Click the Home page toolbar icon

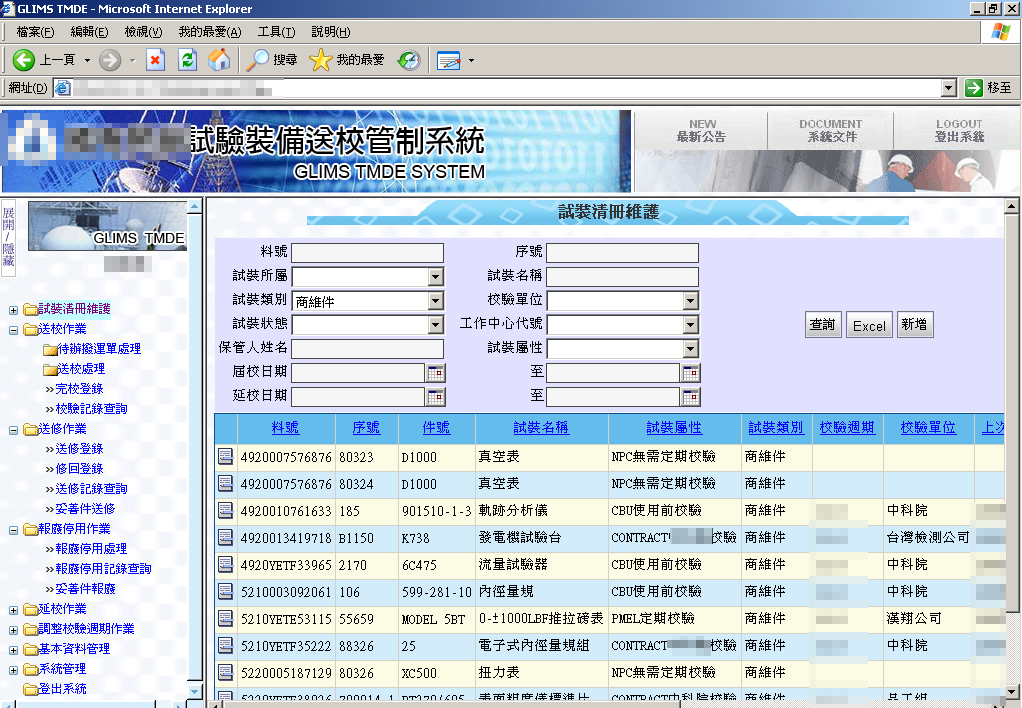click(218, 60)
